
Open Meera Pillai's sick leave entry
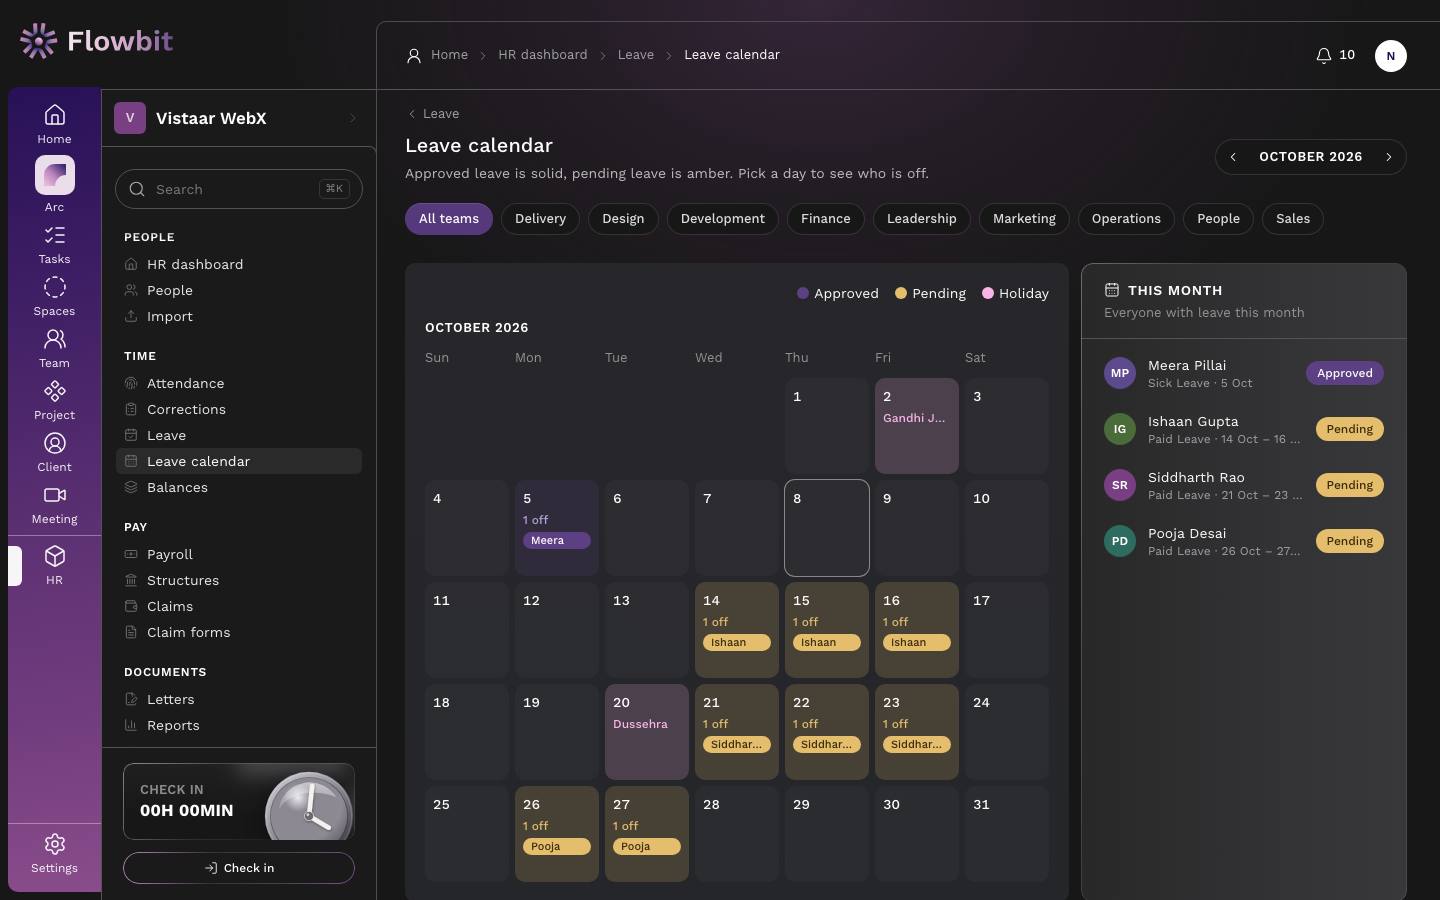pyautogui.click(x=1244, y=373)
